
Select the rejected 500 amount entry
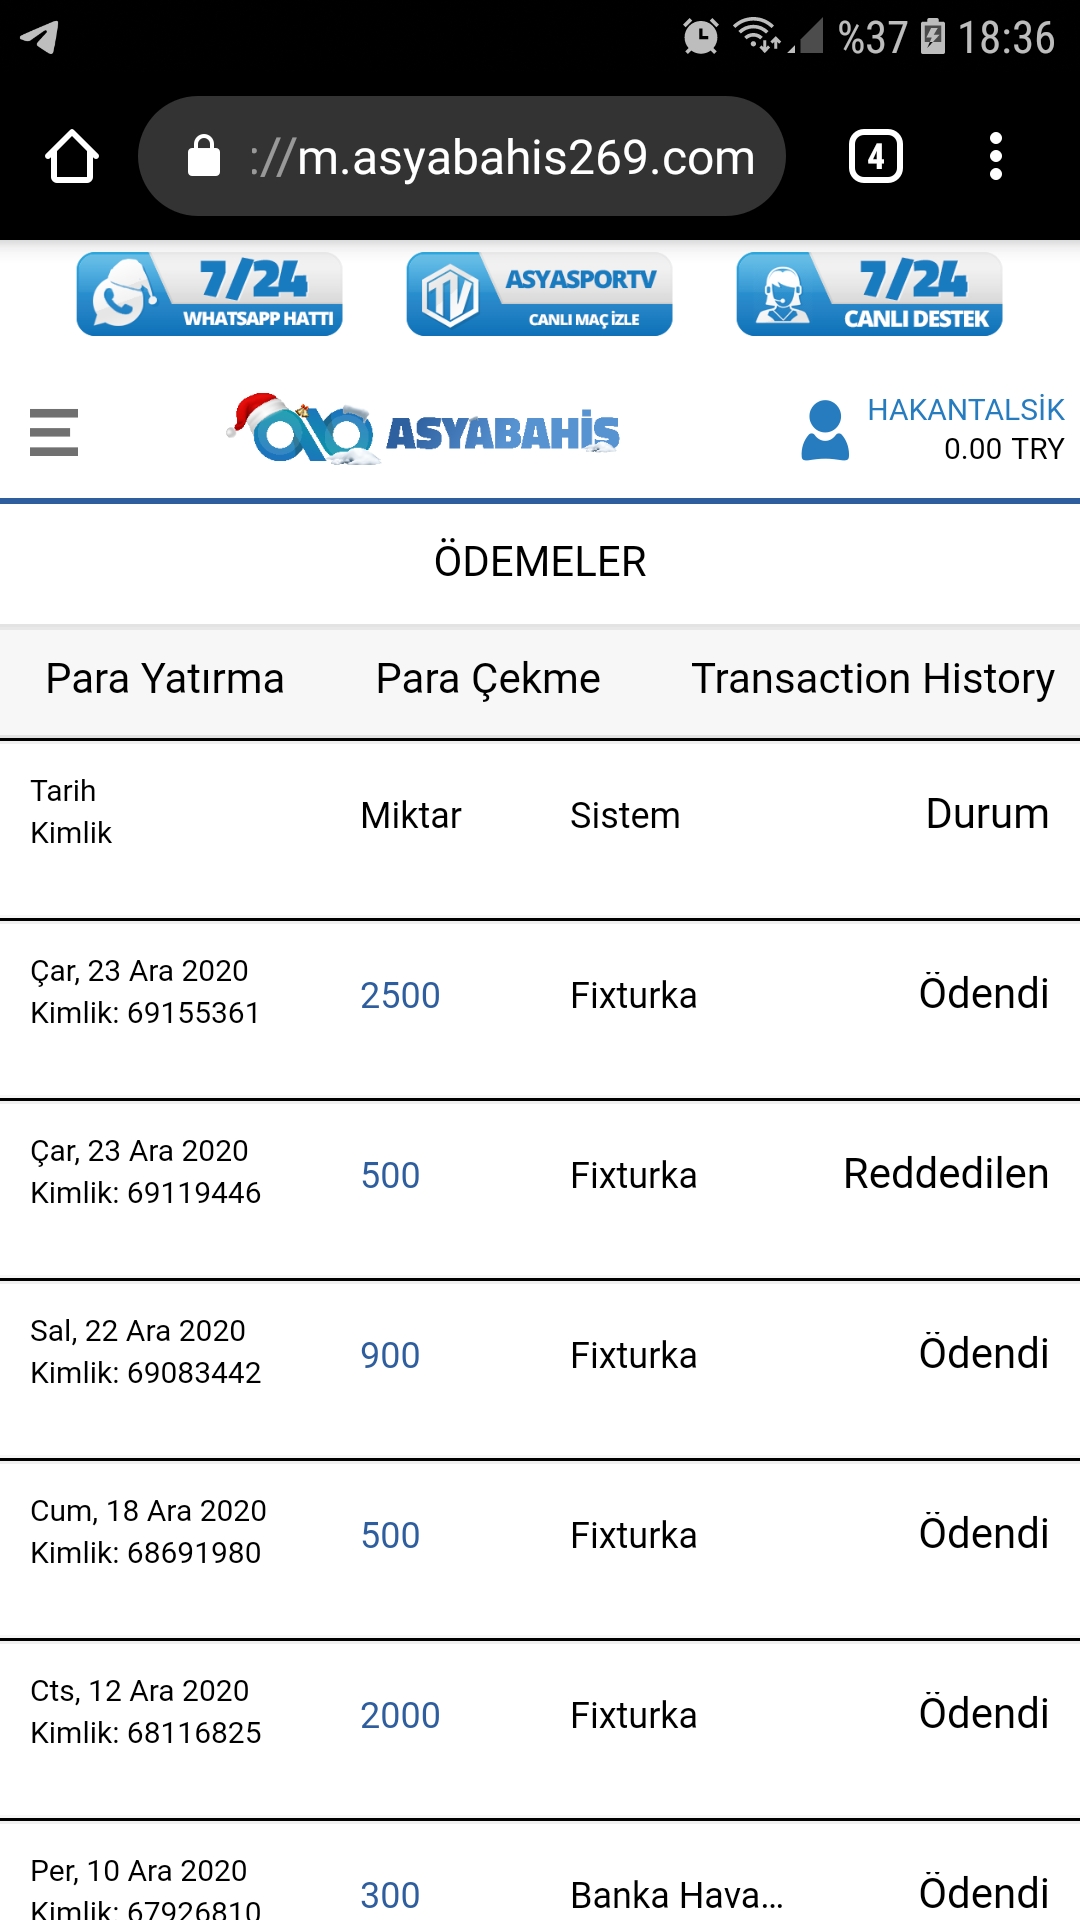390,1176
